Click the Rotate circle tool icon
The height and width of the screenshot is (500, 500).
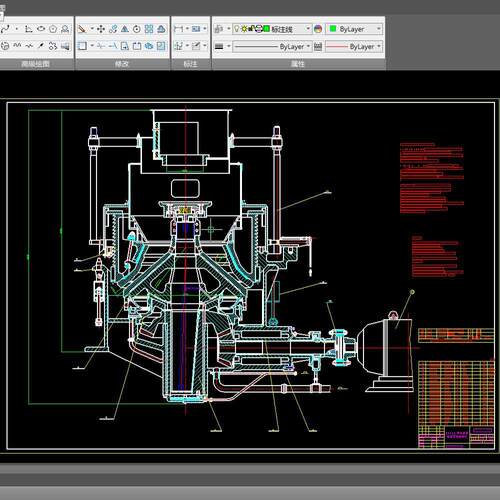pyautogui.click(x=137, y=29)
